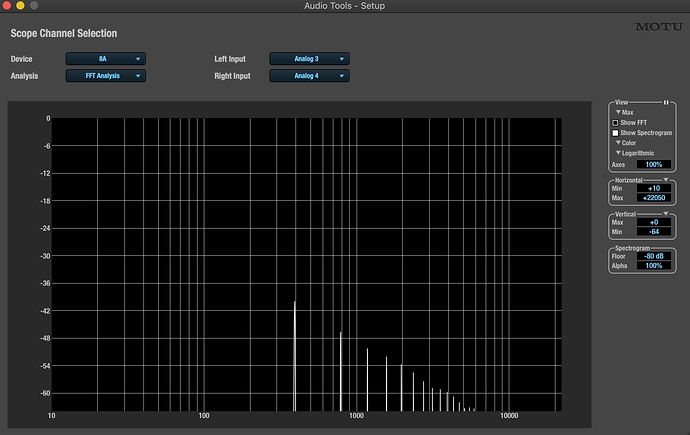Open the Vertical panel triangle menu
This screenshot has width=690, height=435.
[666, 214]
